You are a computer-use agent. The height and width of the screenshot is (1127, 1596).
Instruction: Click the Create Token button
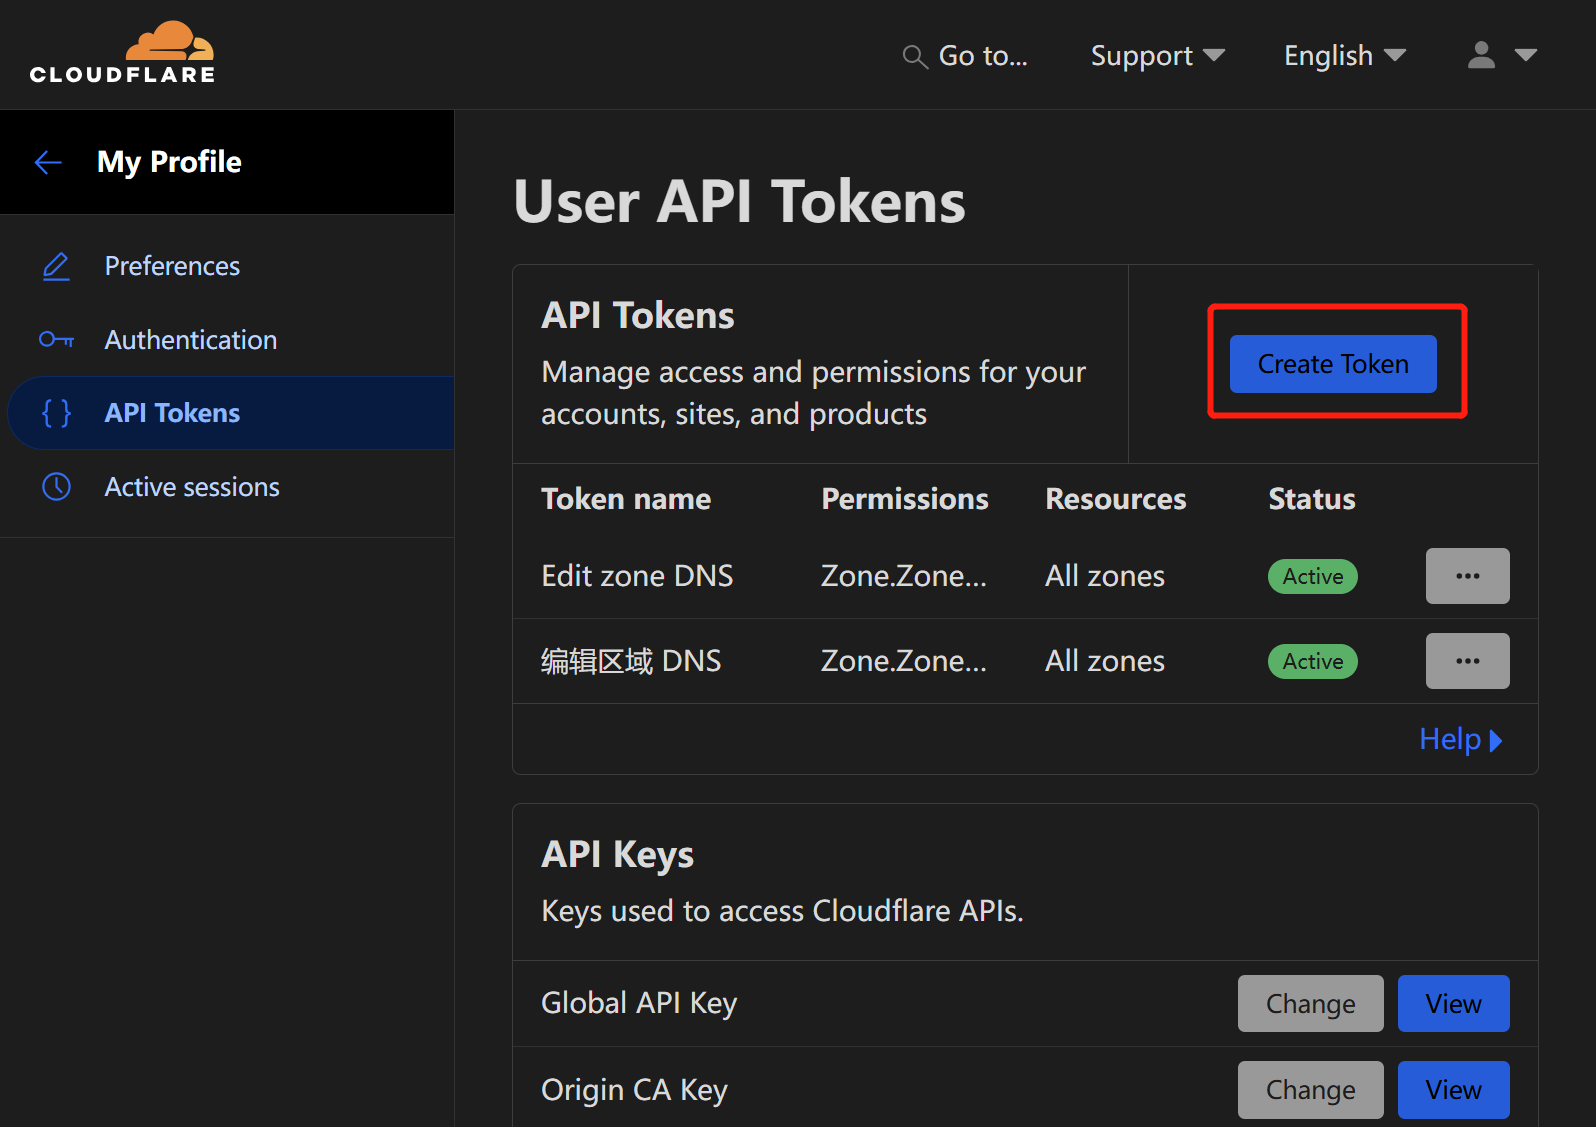pos(1333,364)
